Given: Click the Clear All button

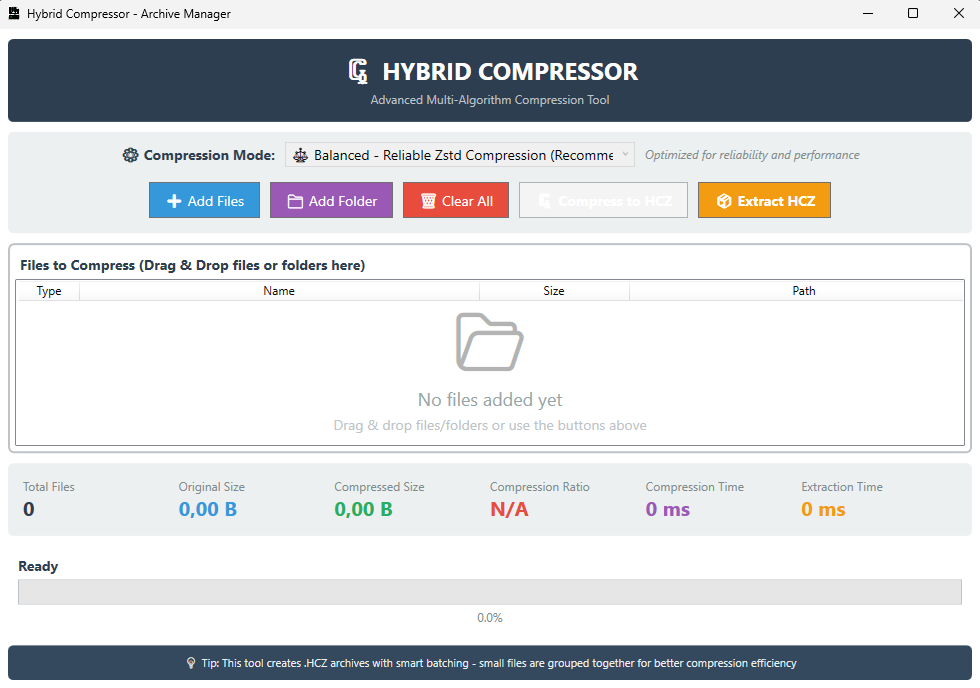Looking at the screenshot, I should coord(455,200).
